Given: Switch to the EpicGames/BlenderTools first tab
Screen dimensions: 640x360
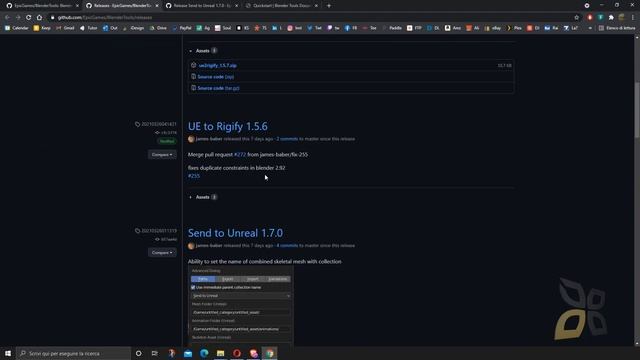Looking at the screenshot, I should point(42,6).
